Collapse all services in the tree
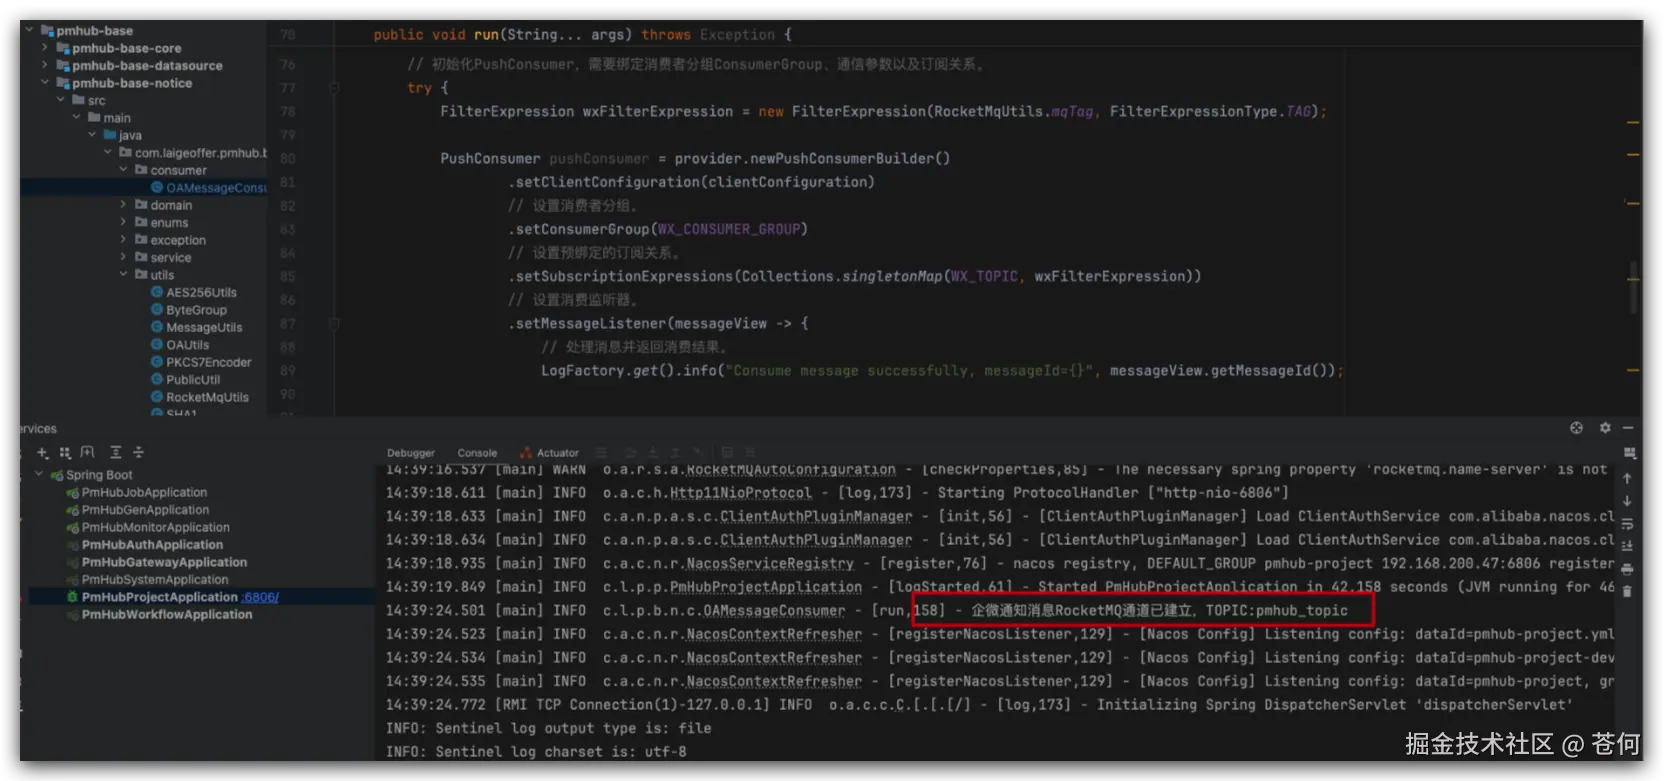The width and height of the screenshot is (1664, 781). [139, 453]
